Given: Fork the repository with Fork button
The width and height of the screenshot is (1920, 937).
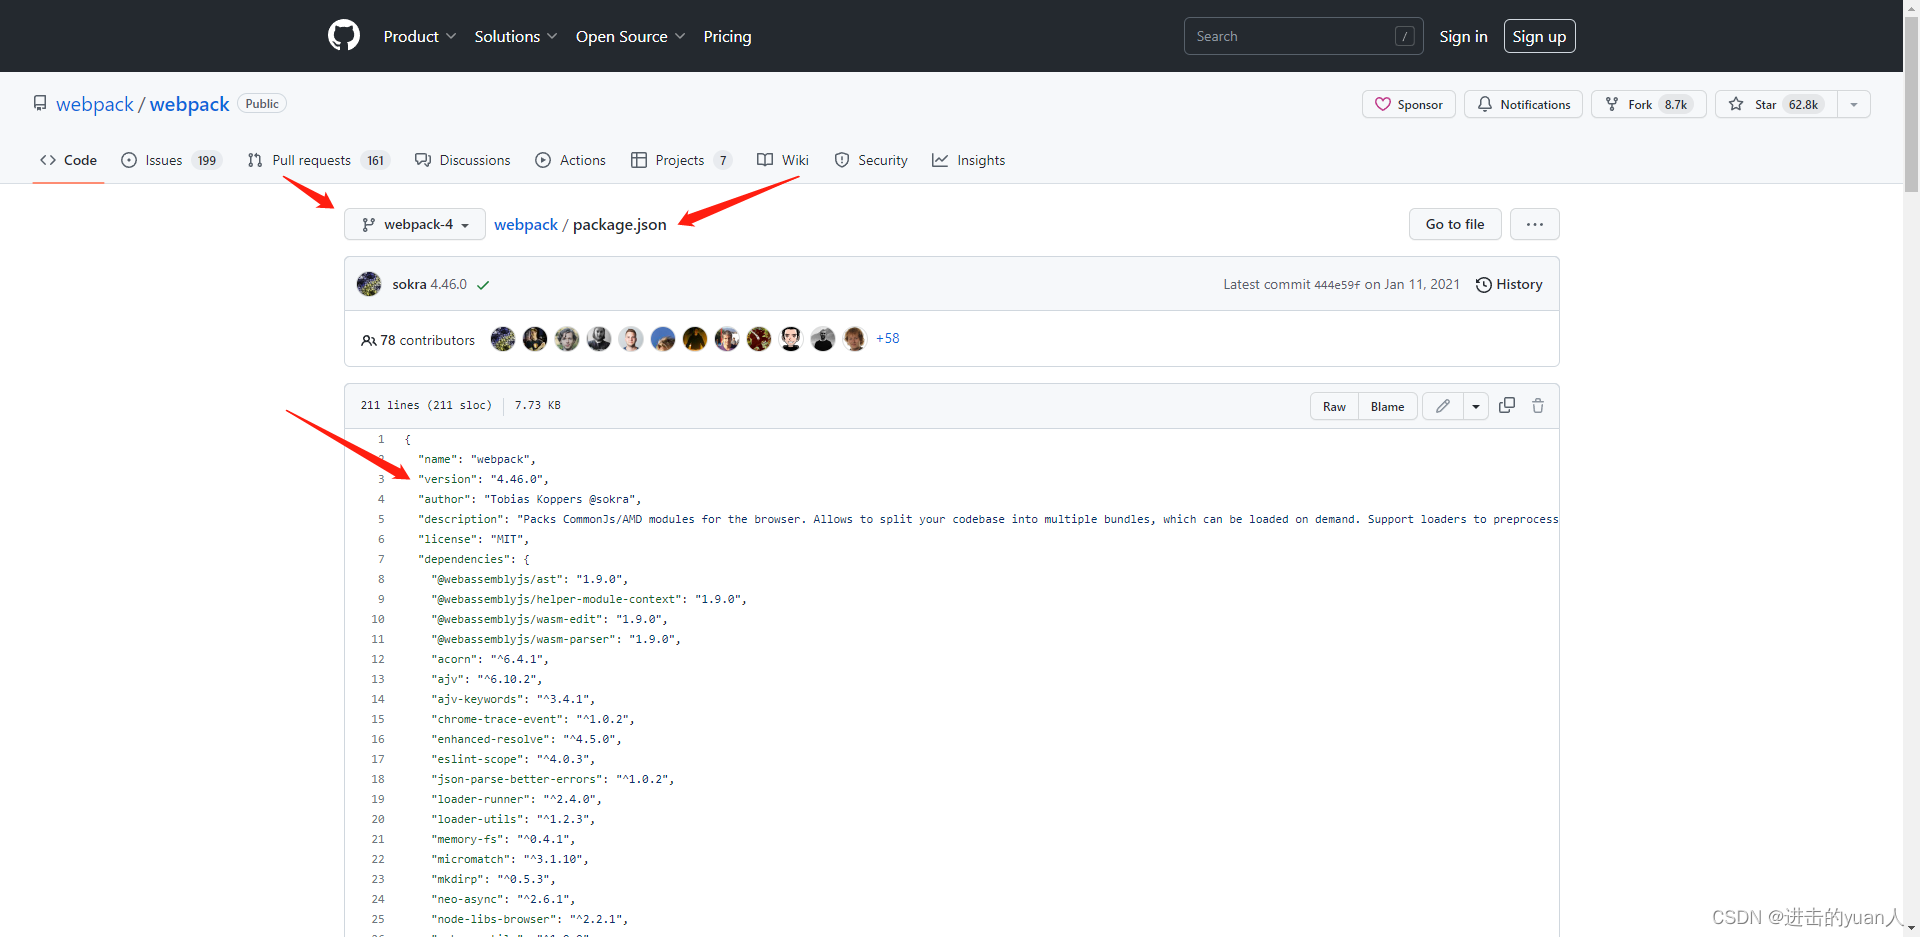Looking at the screenshot, I should coord(1648,104).
